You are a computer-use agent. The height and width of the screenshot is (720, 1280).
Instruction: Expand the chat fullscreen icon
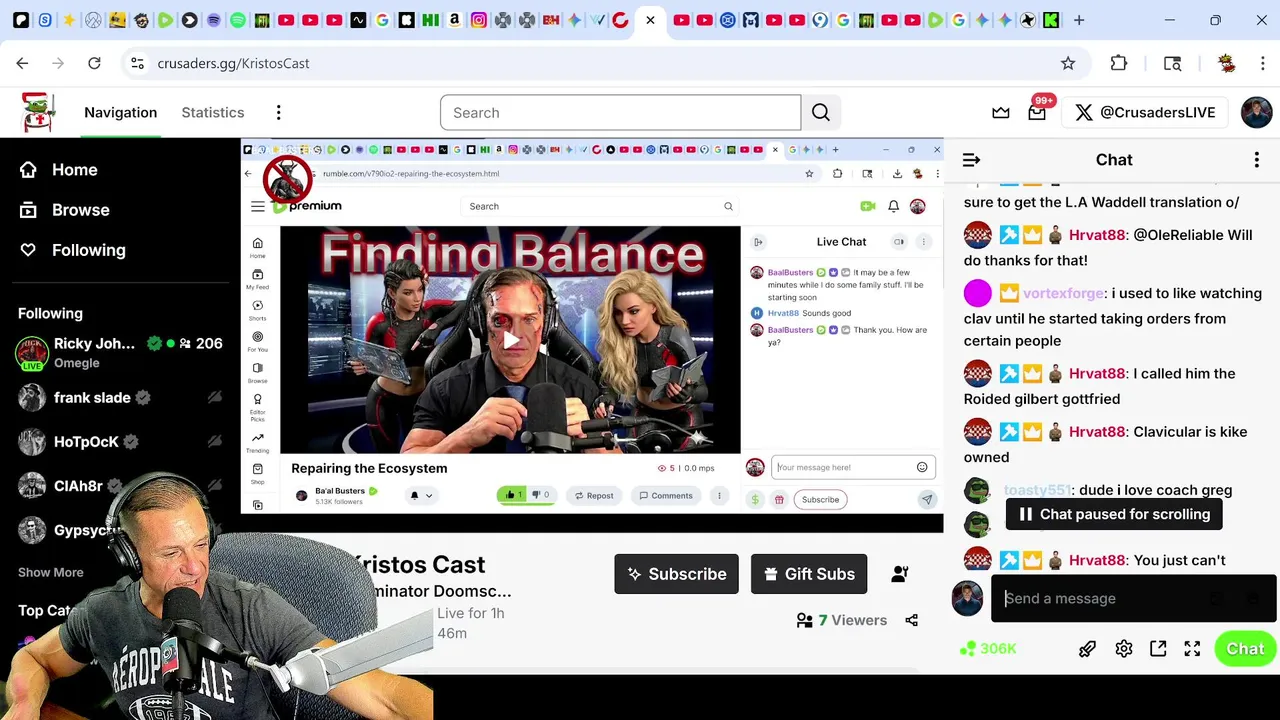point(1192,649)
